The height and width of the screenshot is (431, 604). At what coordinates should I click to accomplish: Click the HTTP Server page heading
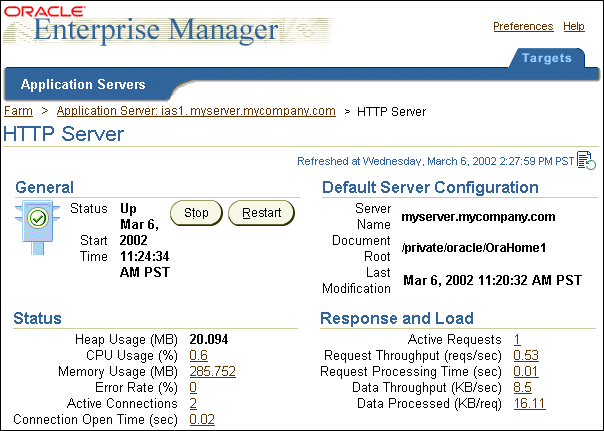[x=64, y=134]
